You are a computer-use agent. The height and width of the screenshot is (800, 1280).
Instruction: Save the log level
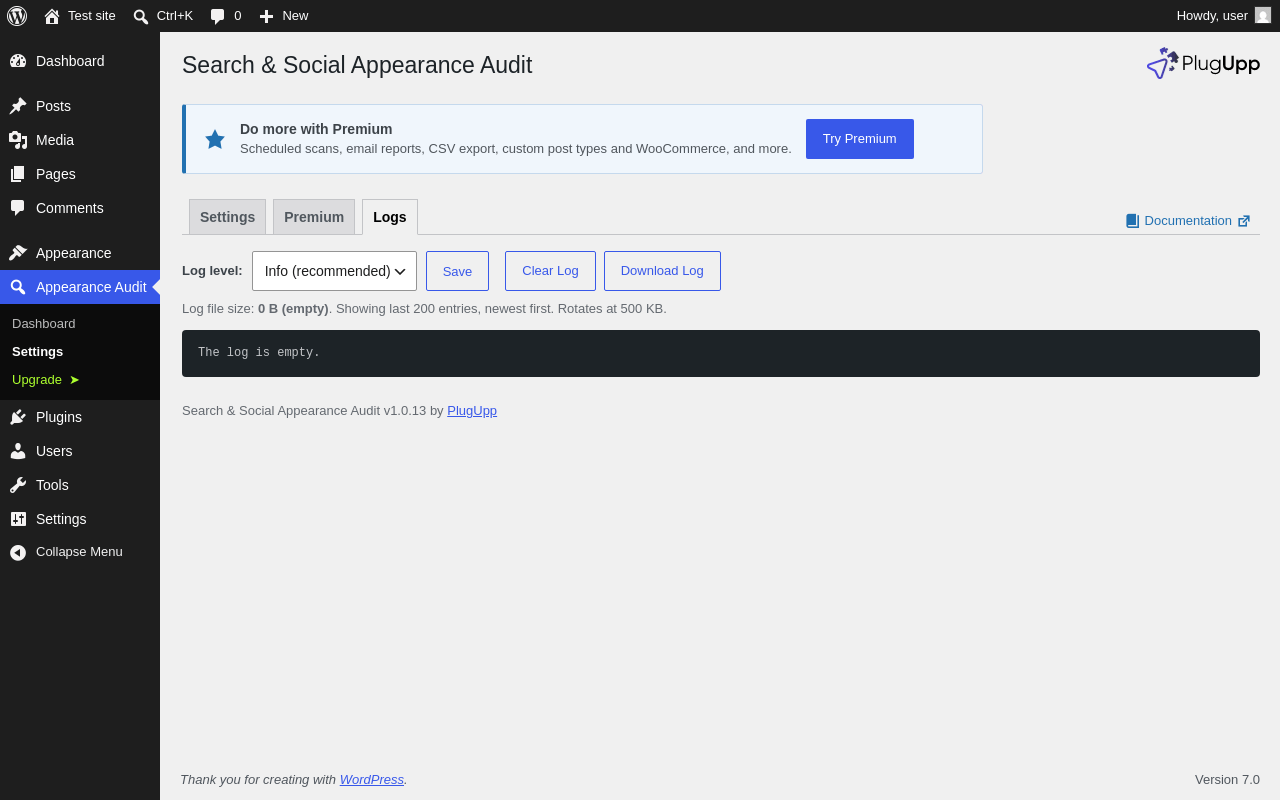pyautogui.click(x=457, y=271)
